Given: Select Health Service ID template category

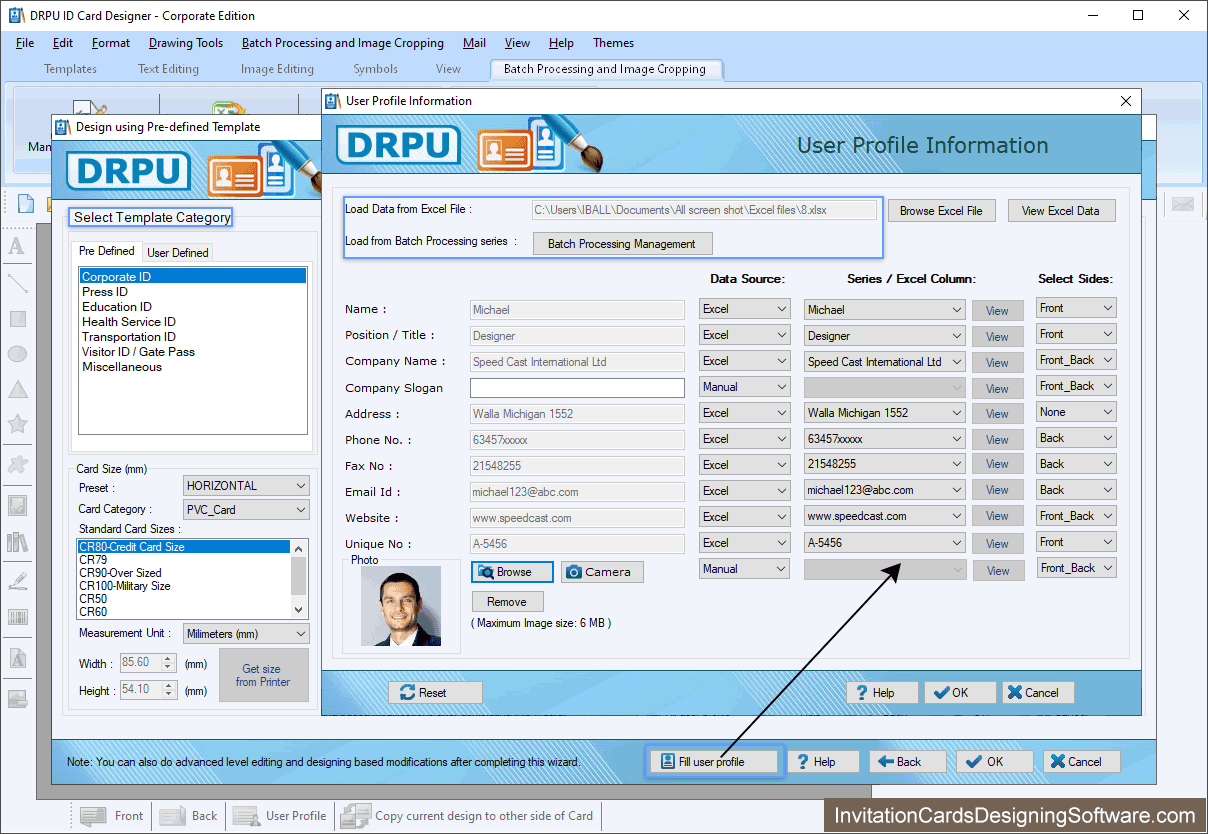Looking at the screenshot, I should (x=129, y=322).
